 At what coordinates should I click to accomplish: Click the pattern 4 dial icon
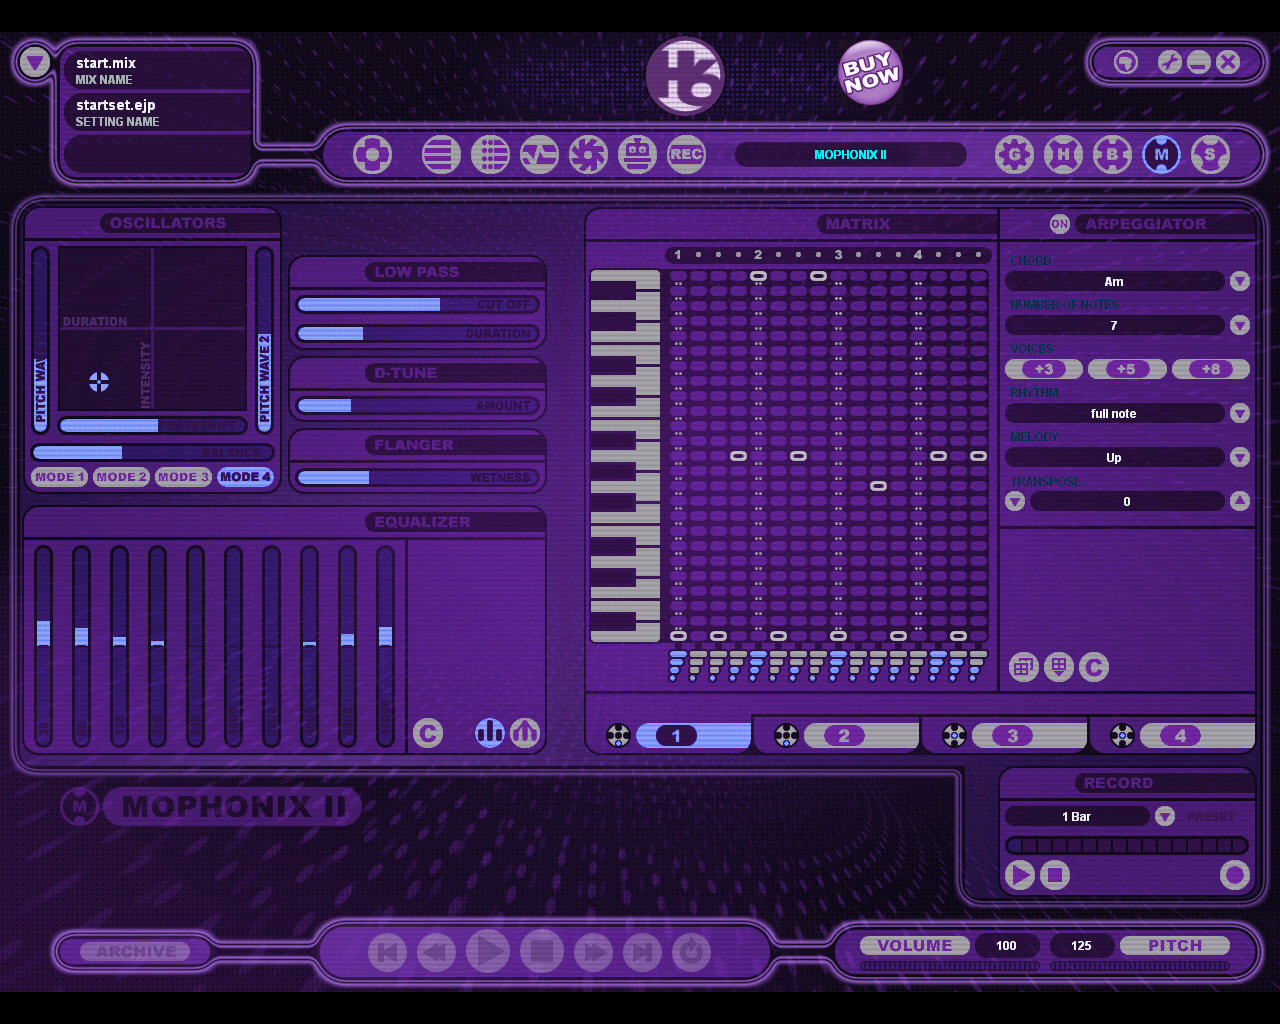(1123, 736)
